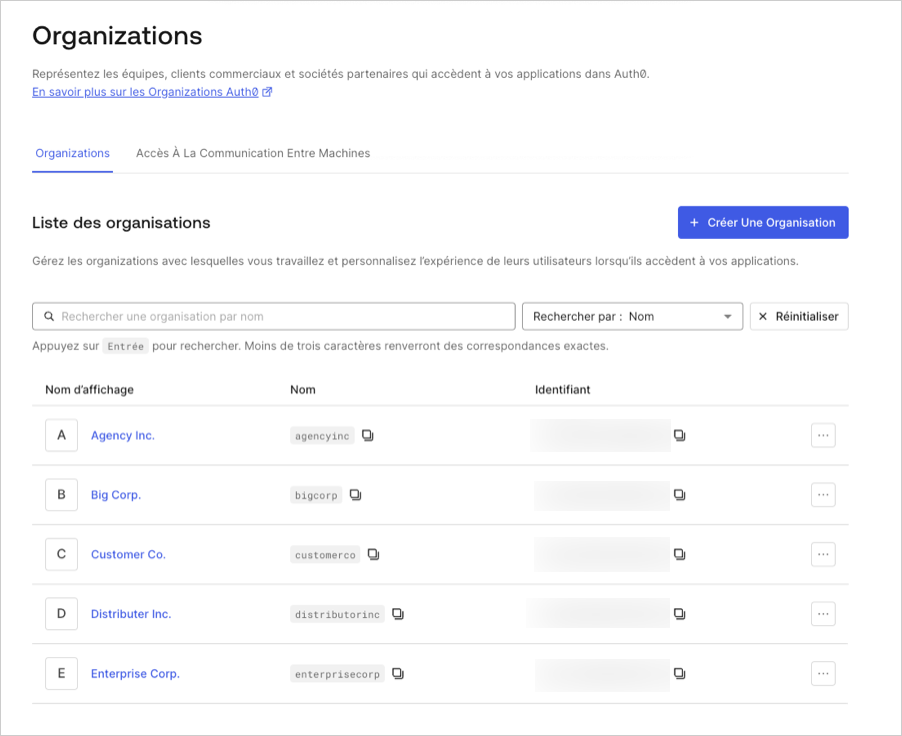Switch to the Organizations tab
The height and width of the screenshot is (736, 902).
coord(72,154)
